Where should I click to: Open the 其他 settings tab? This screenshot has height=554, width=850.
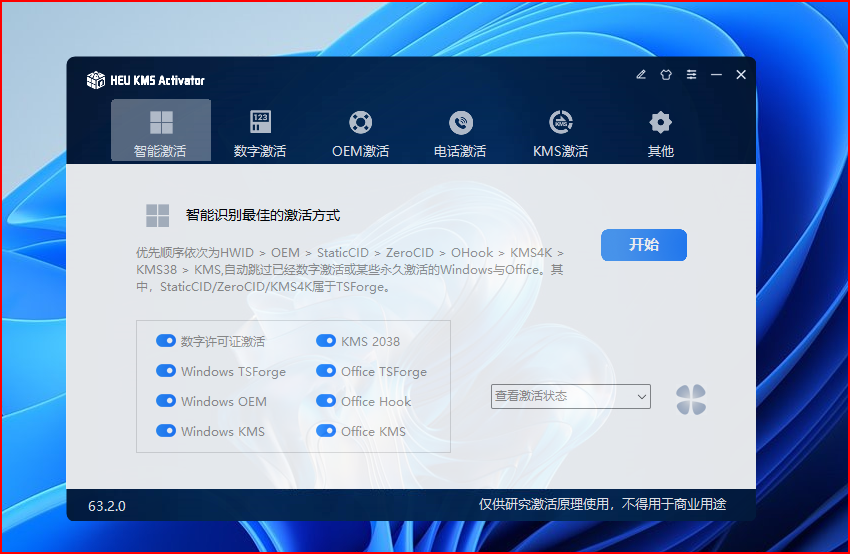coord(660,133)
